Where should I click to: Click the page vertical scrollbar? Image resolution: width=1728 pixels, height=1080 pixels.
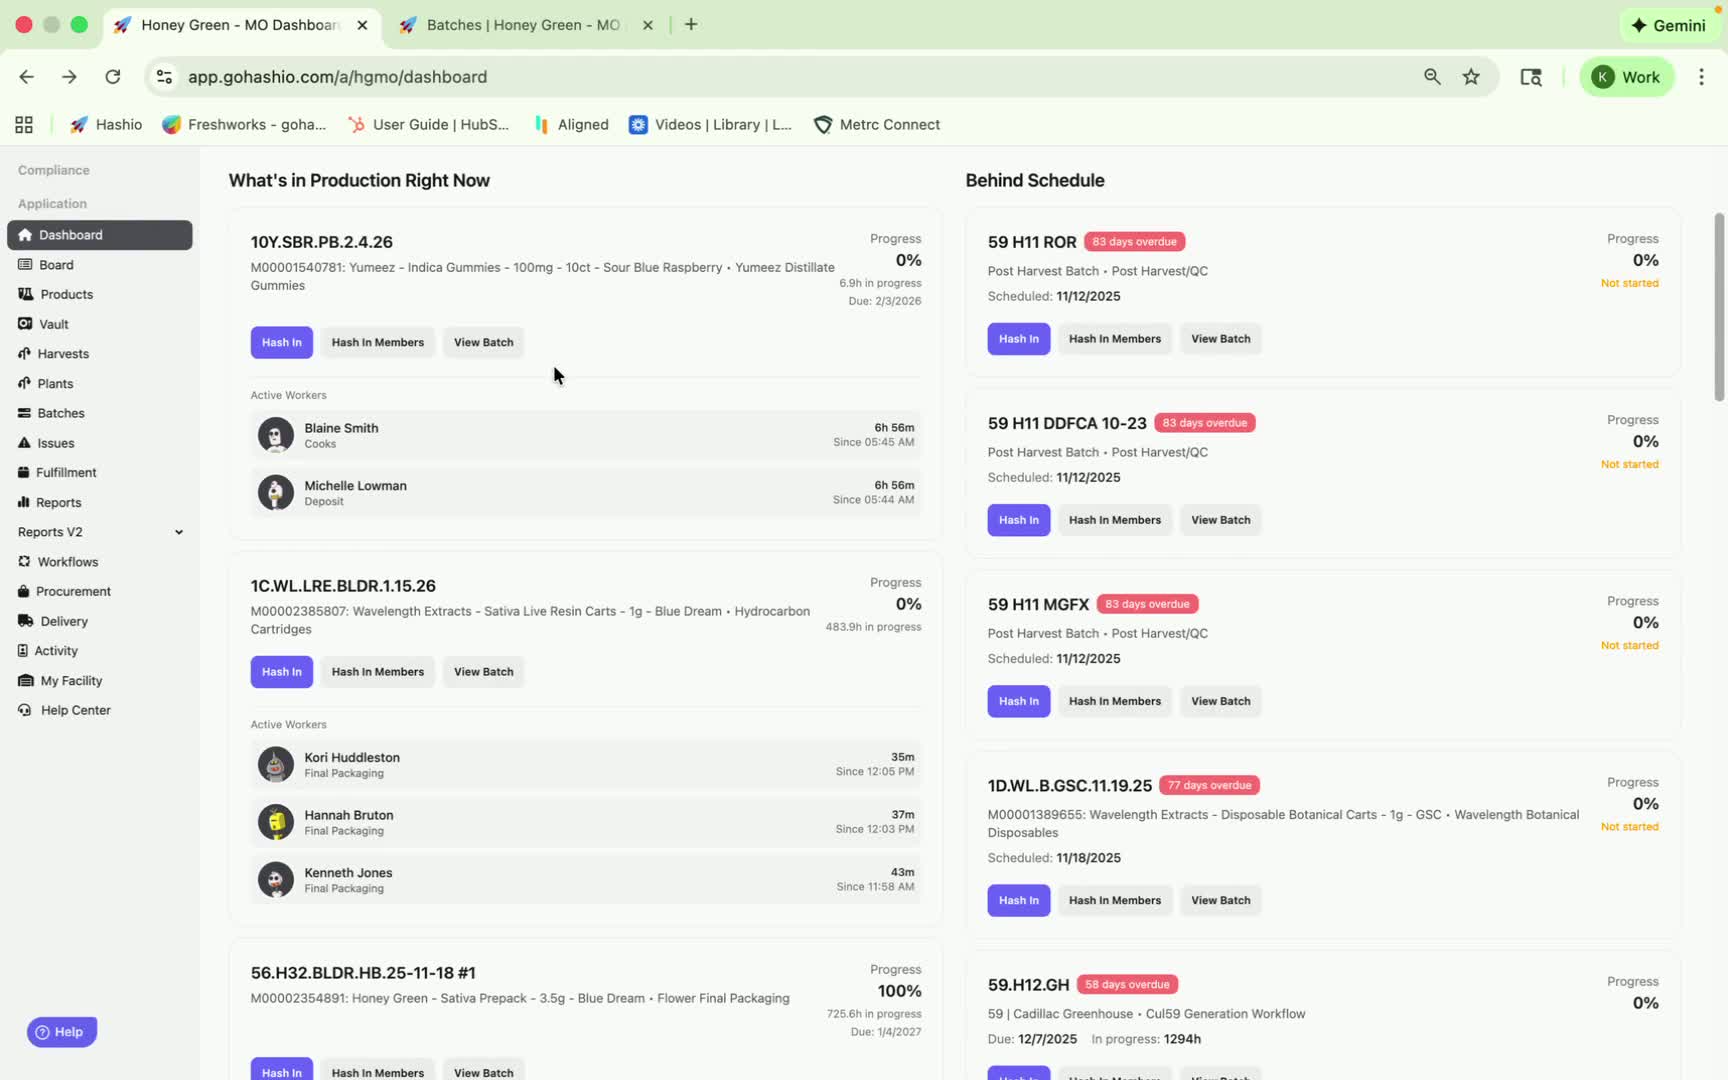(1719, 306)
